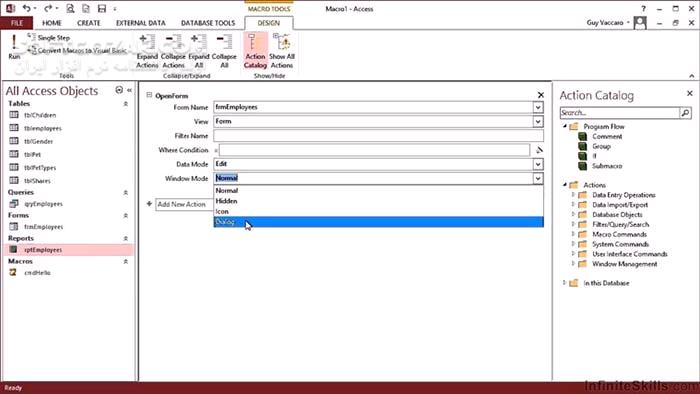Screen dimensions: 700x394
Task: Click Expand Actions icon
Action: tap(147, 51)
